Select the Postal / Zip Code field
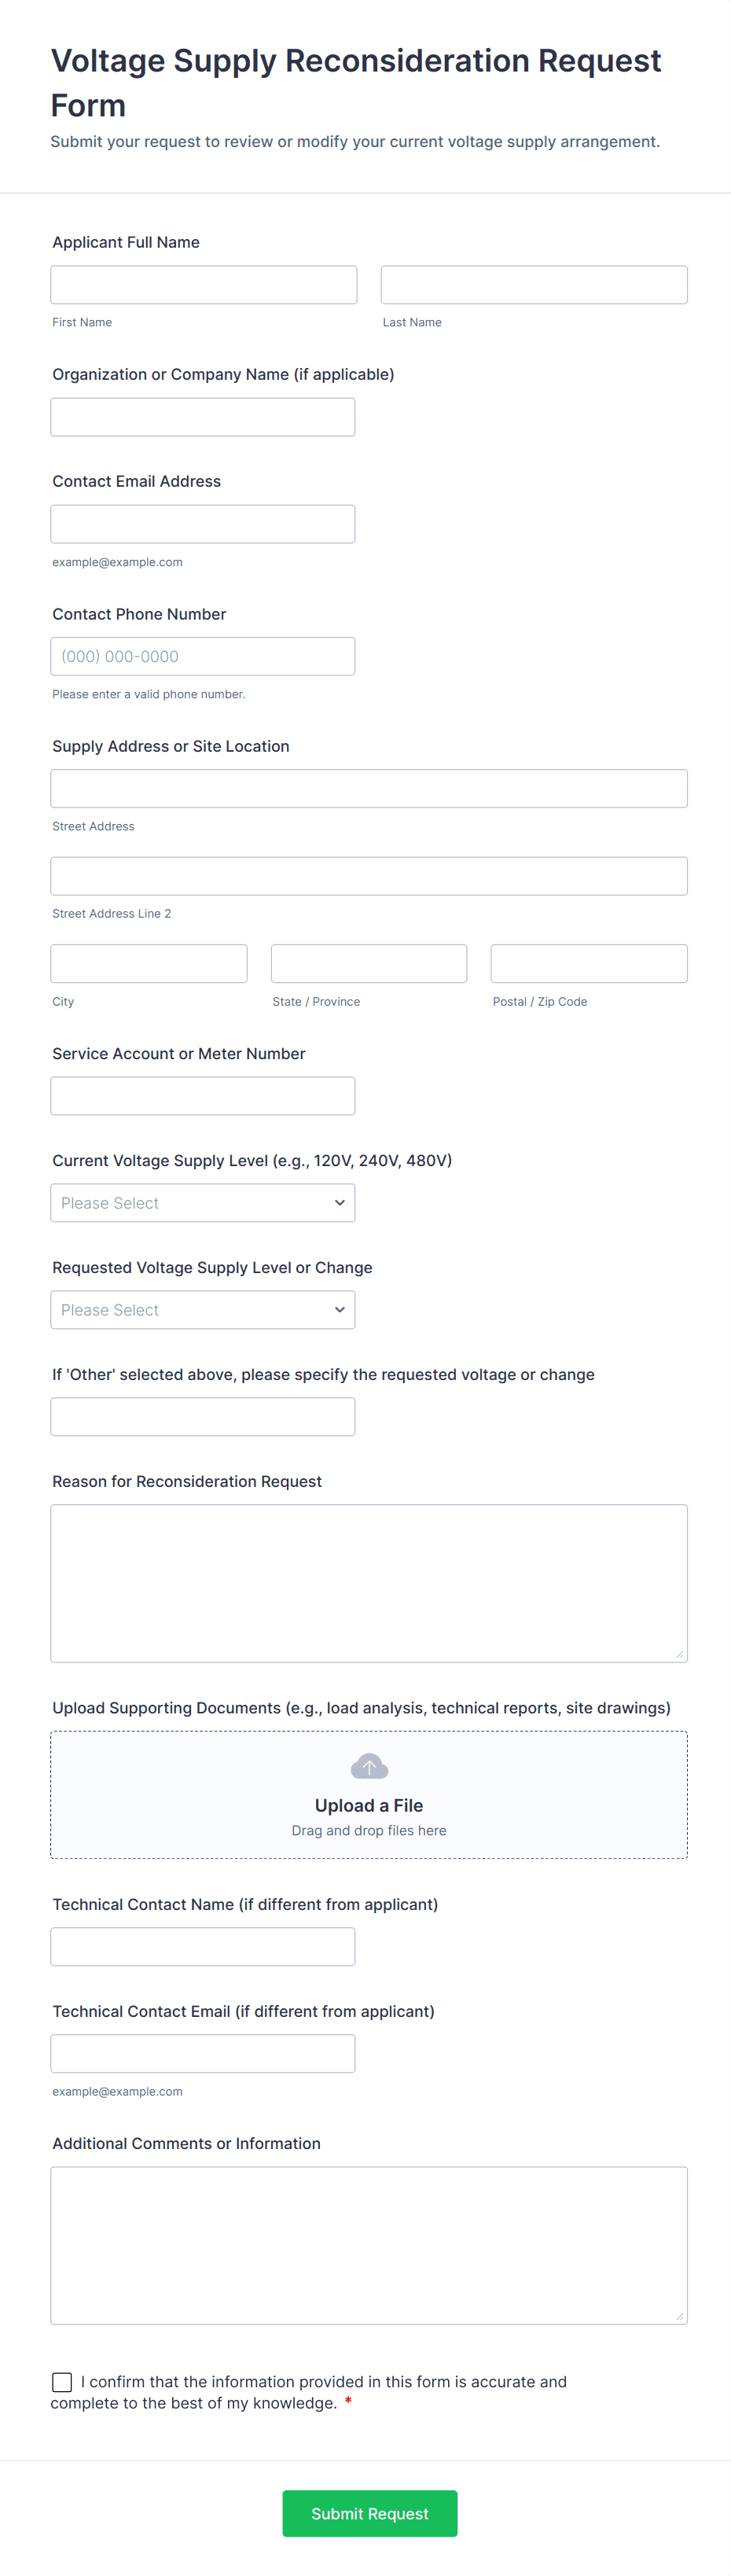The width and height of the screenshot is (731, 2576). (x=589, y=963)
